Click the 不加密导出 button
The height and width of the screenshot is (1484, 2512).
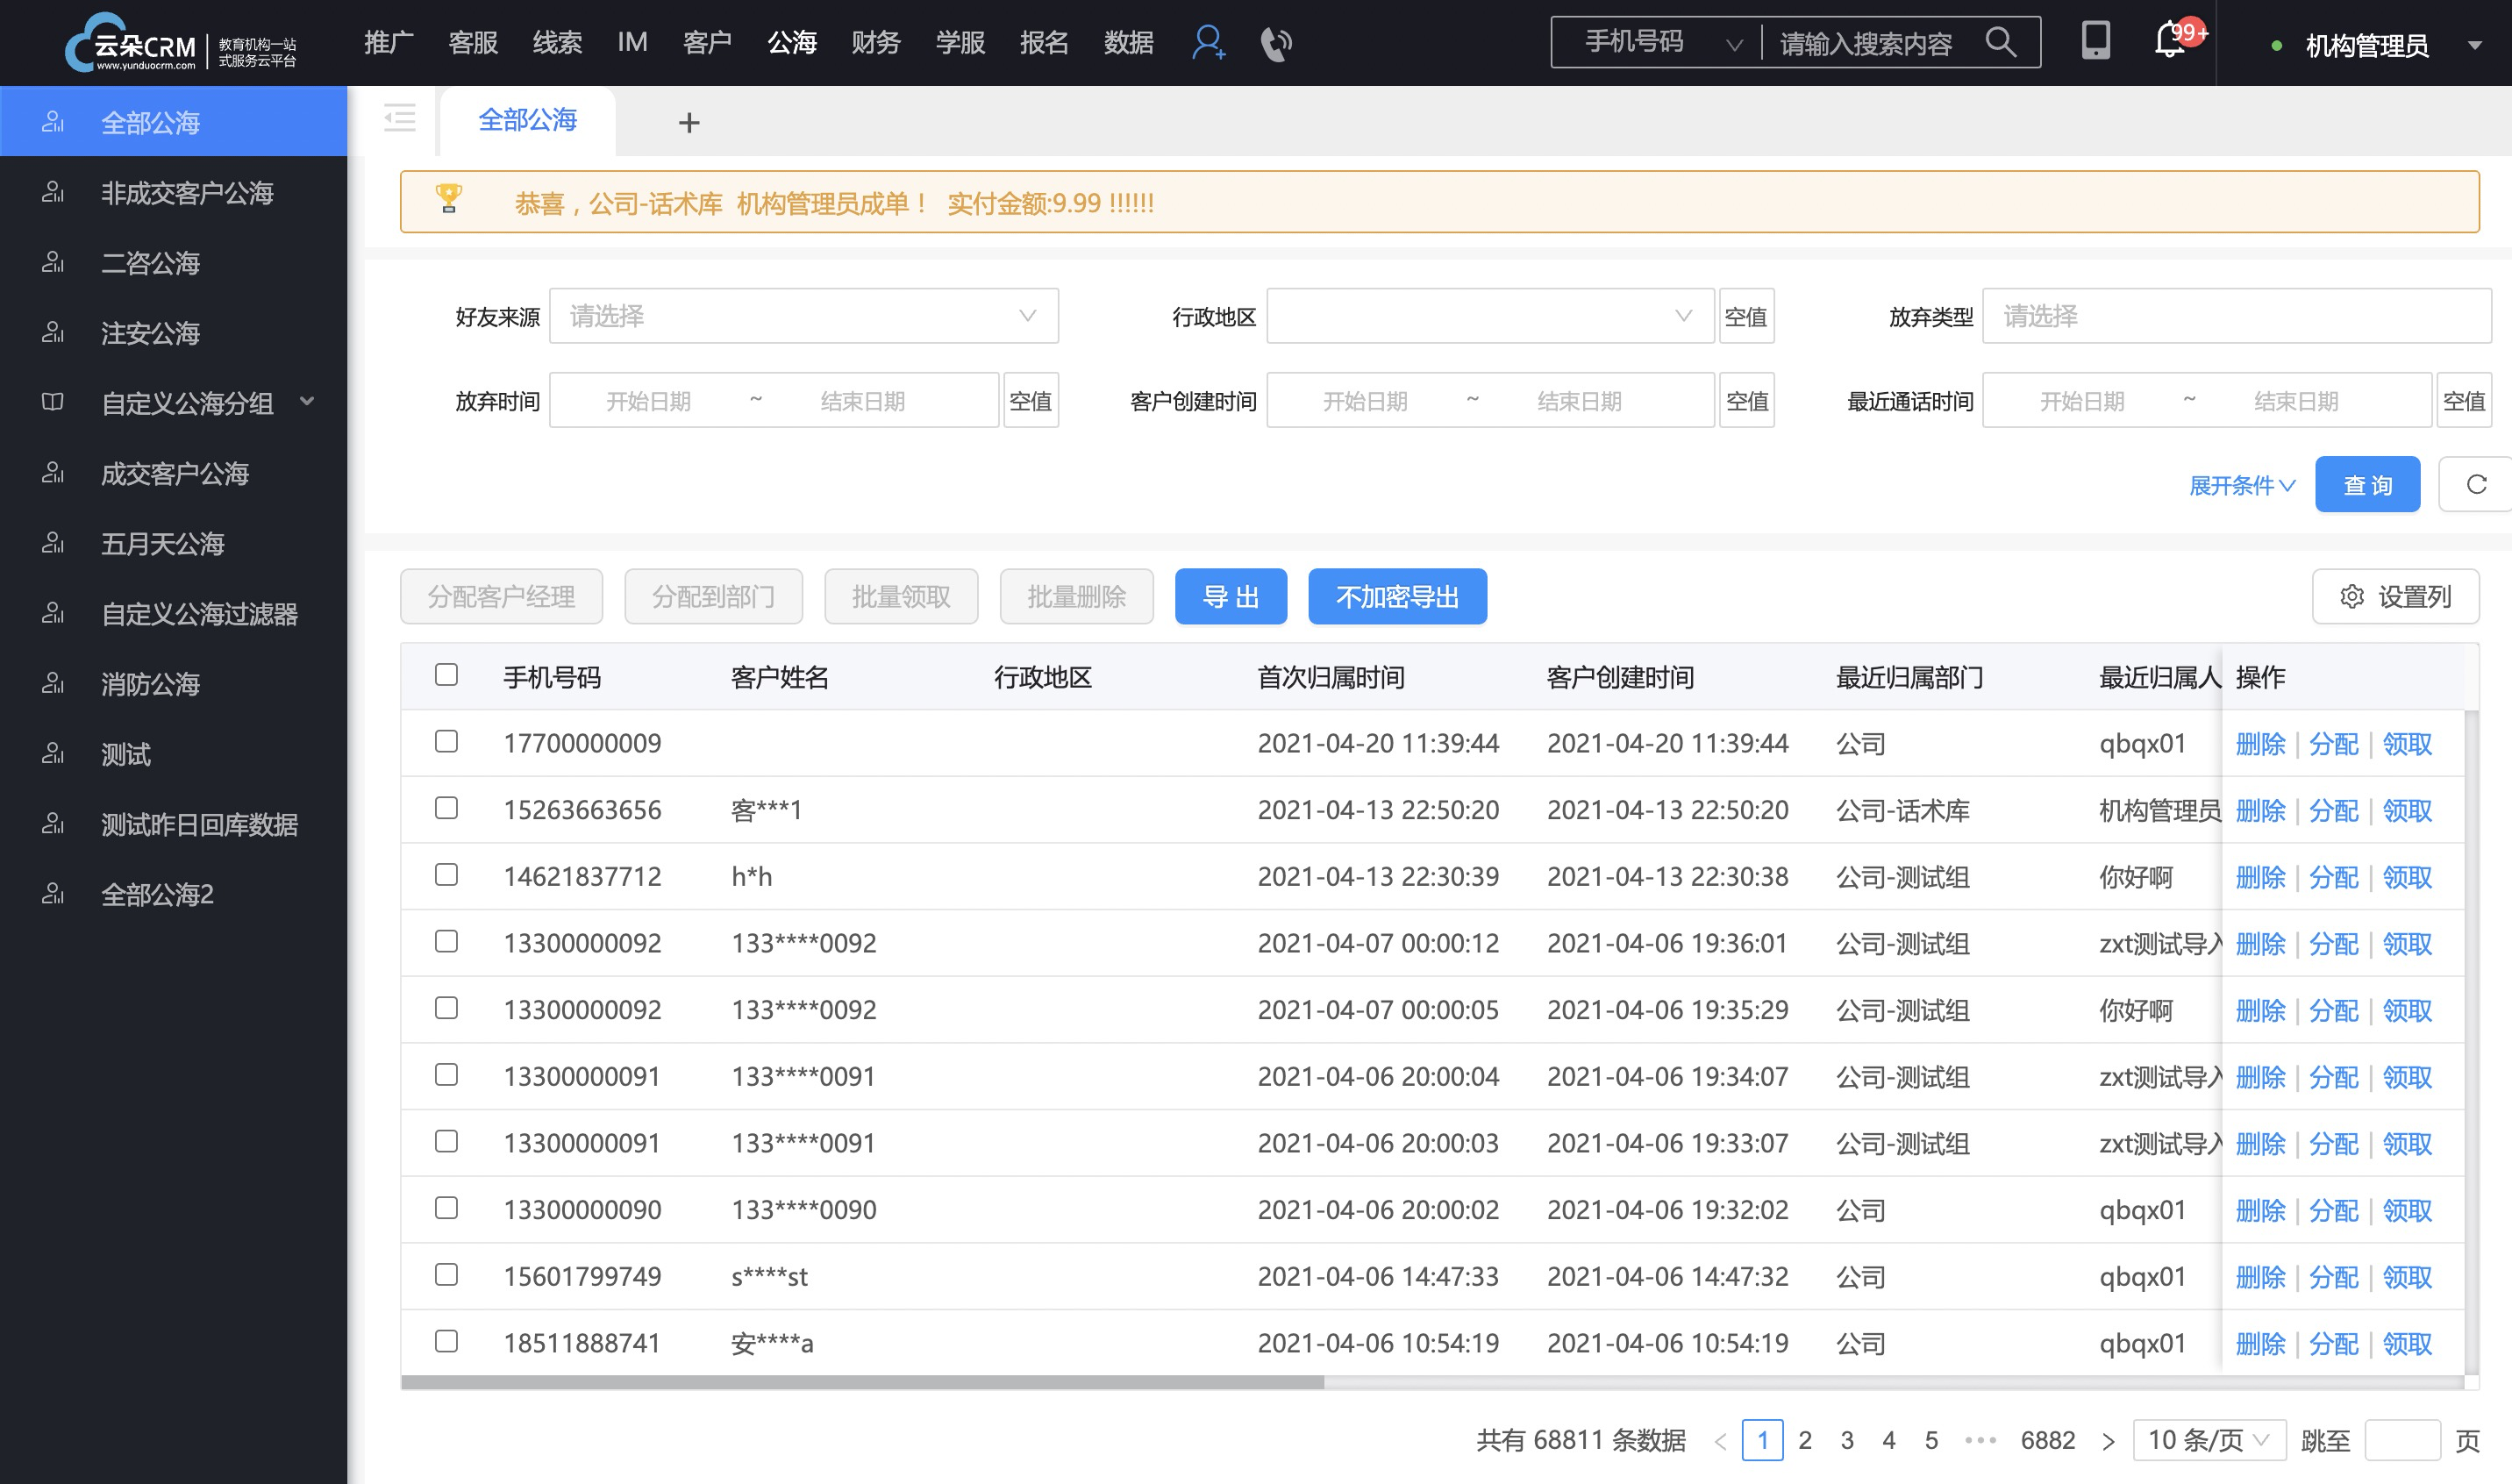[x=1397, y=596]
